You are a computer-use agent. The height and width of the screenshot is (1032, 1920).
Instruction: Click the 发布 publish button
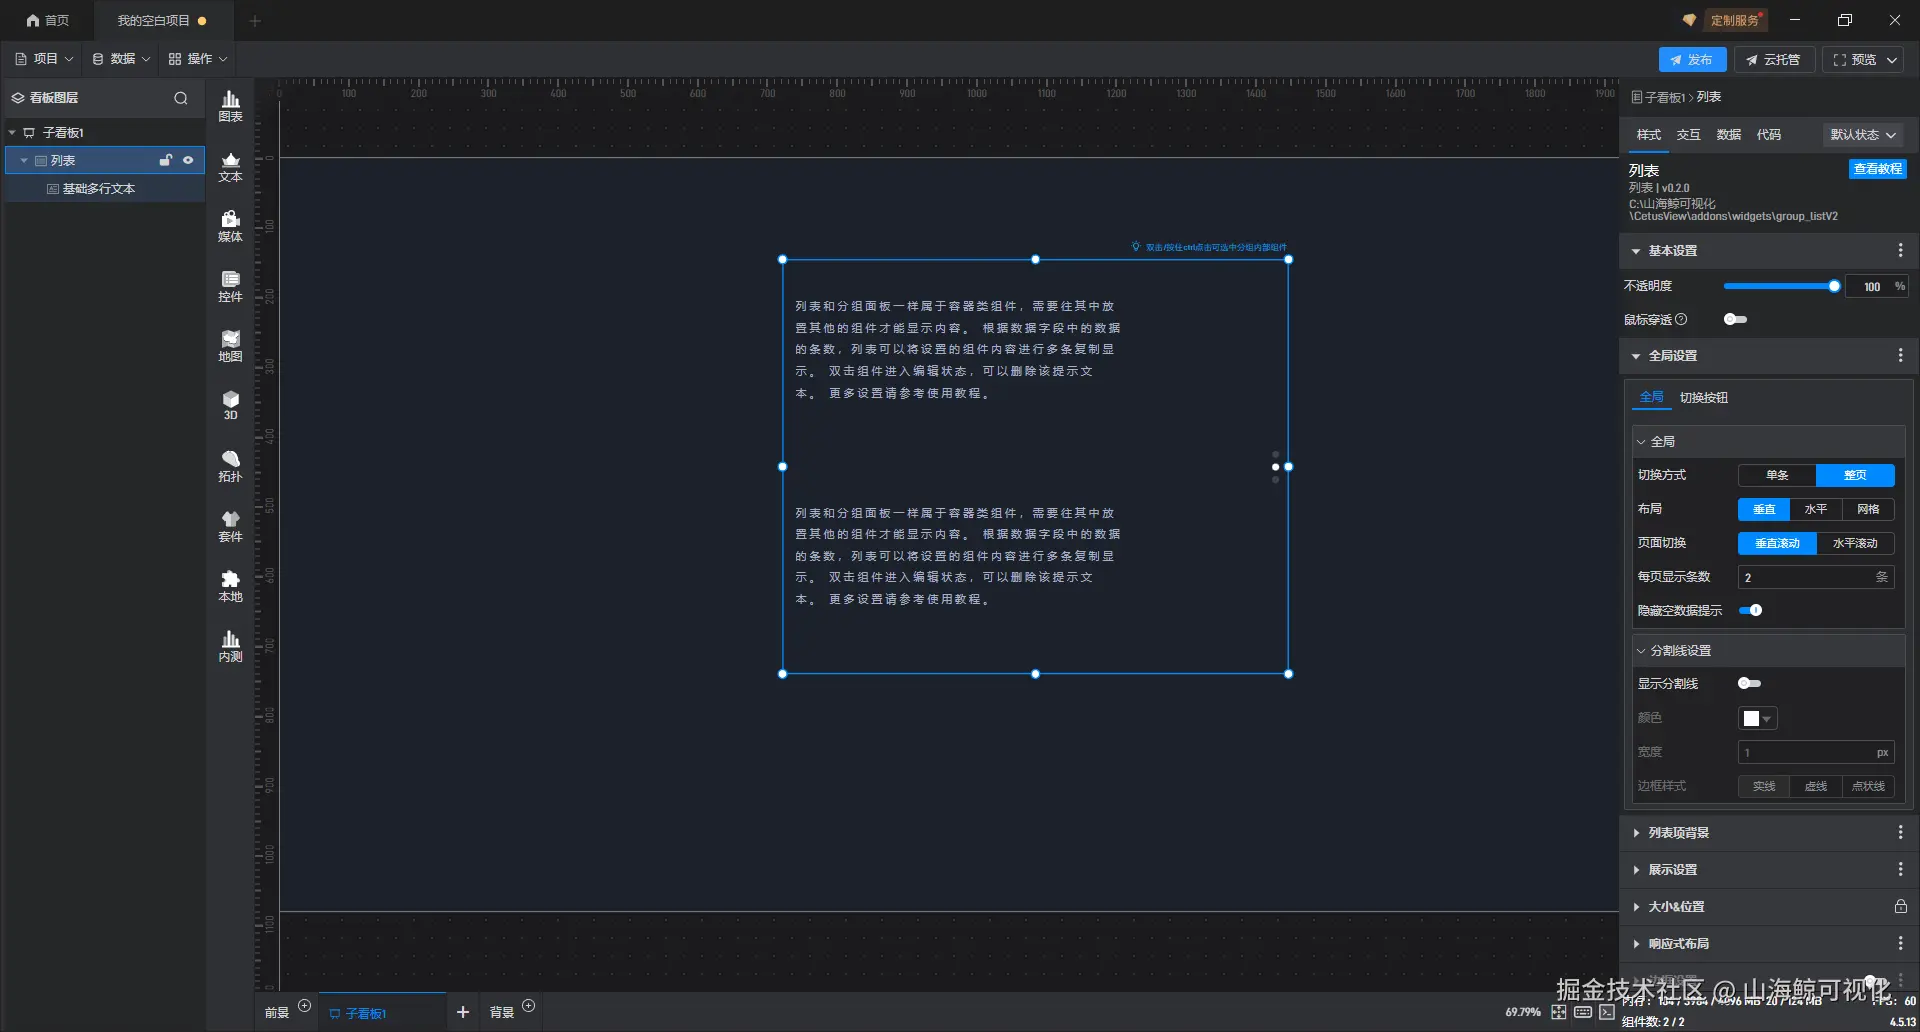1692,60
